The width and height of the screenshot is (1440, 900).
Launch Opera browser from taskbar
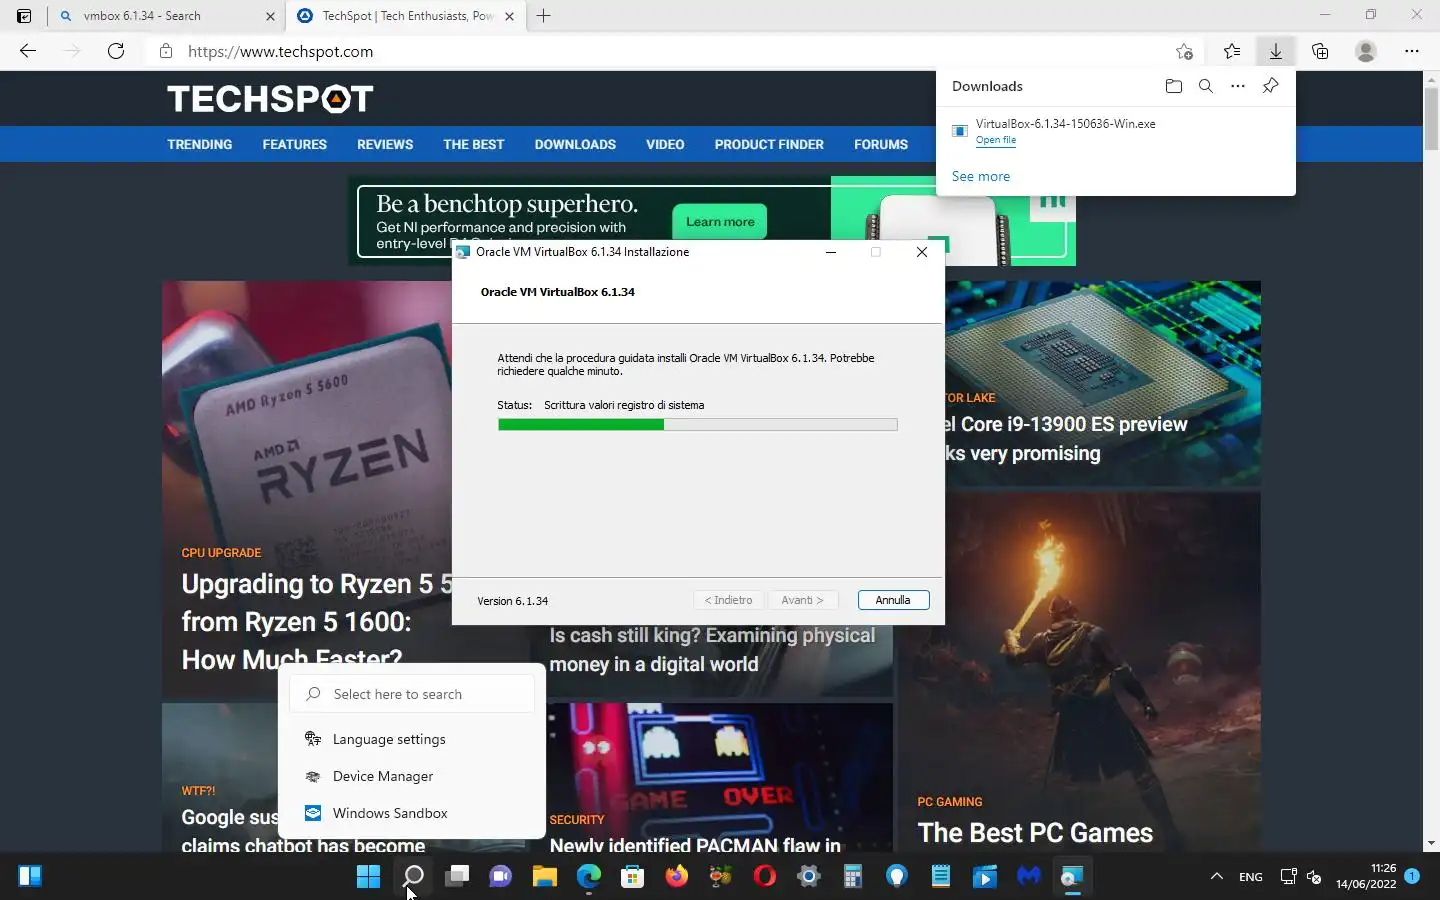[765, 877]
